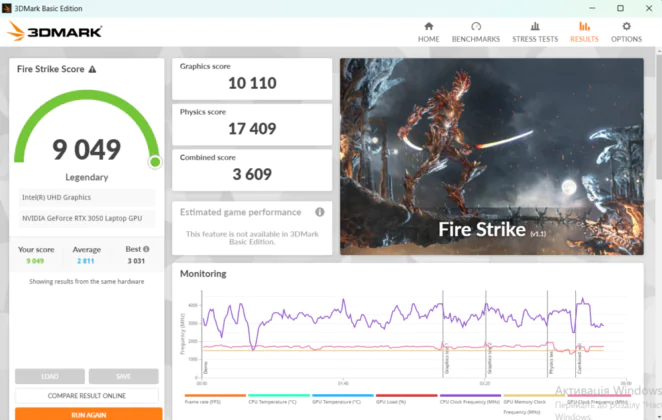Open the OPTIONS menu label

pos(626,39)
